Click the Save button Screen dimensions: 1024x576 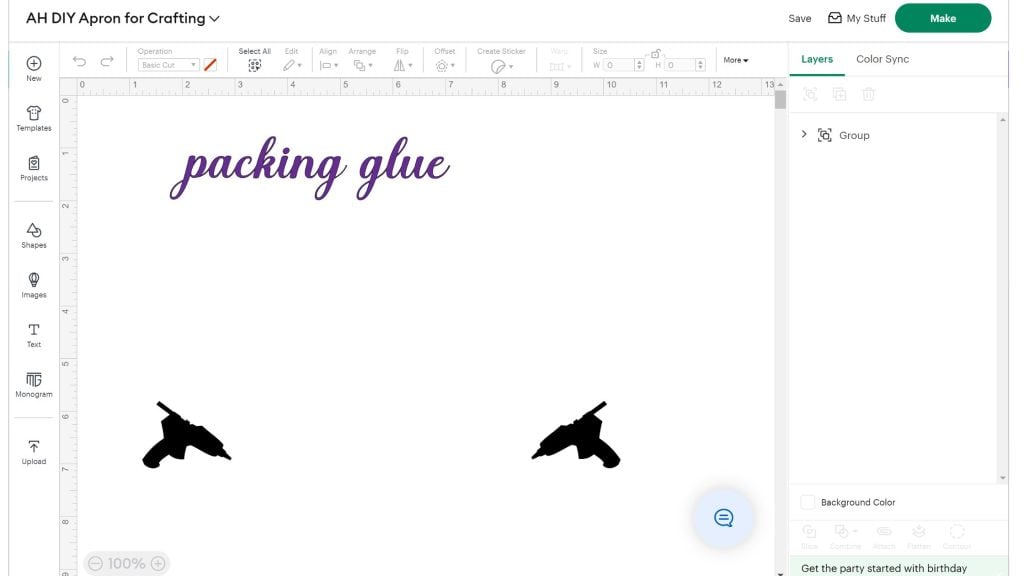tap(799, 18)
